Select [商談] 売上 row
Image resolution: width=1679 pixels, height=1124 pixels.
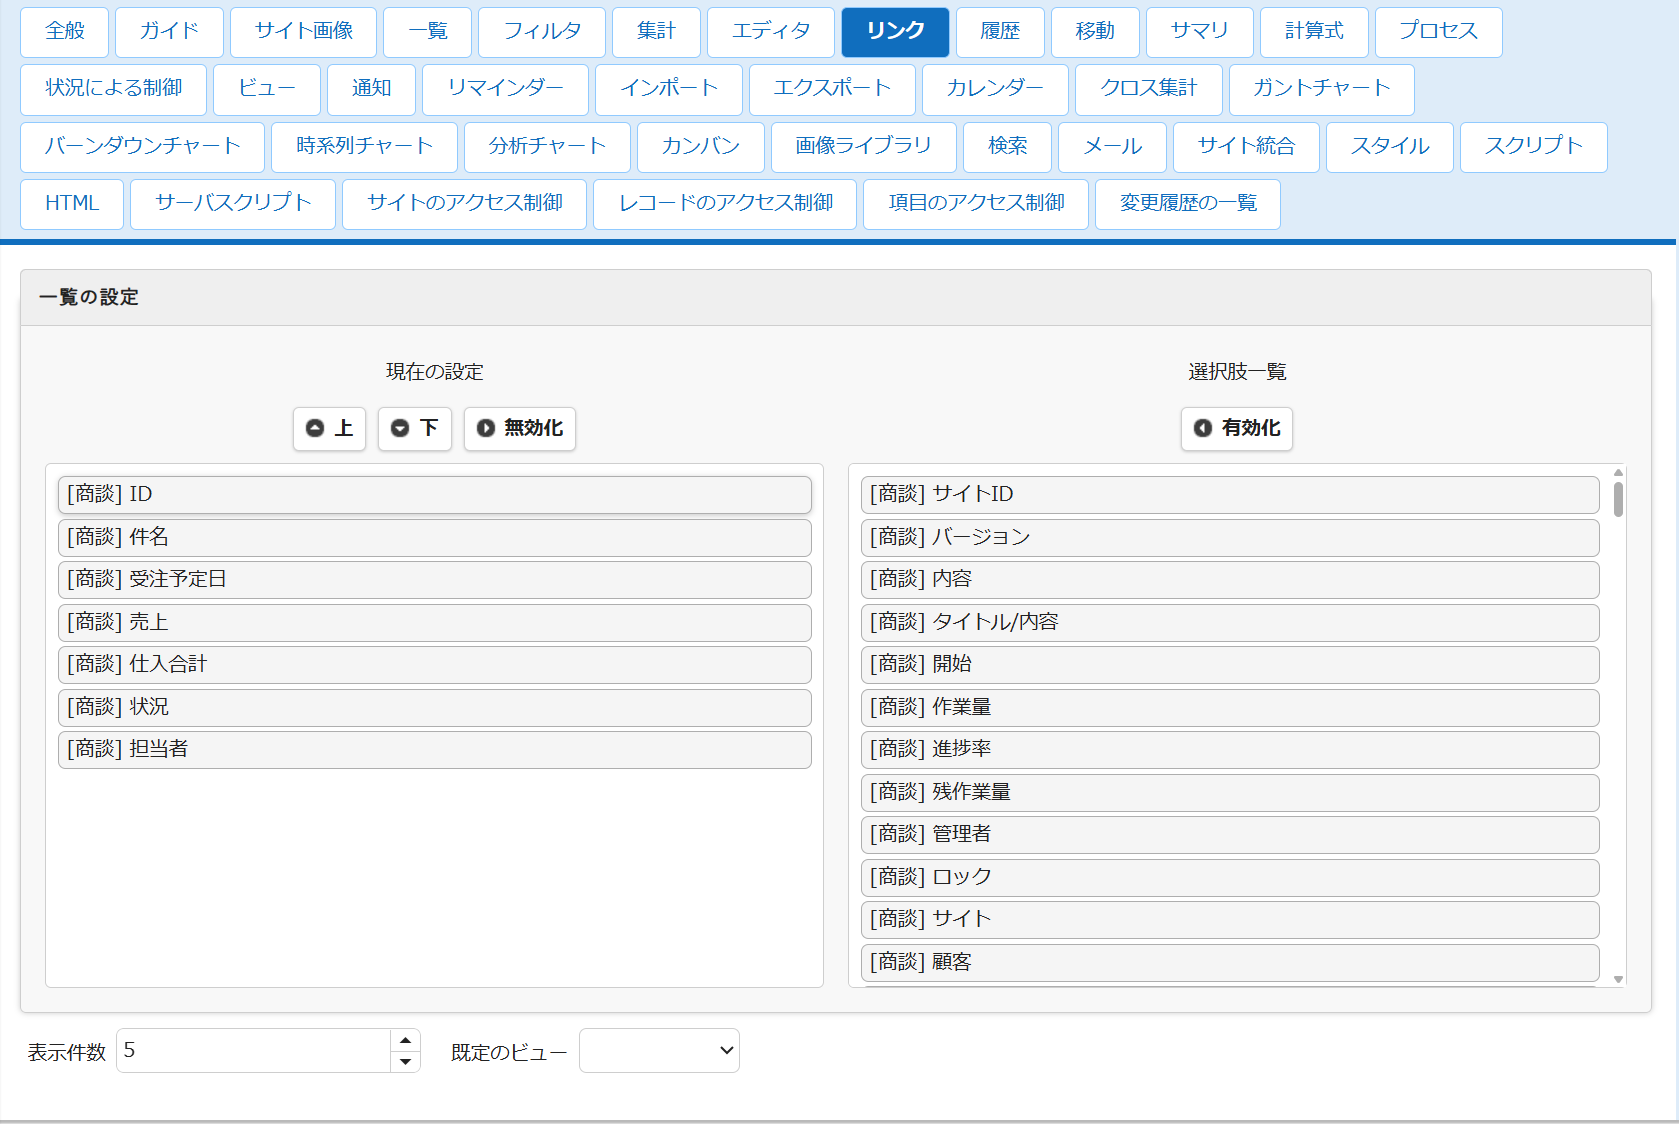(435, 622)
